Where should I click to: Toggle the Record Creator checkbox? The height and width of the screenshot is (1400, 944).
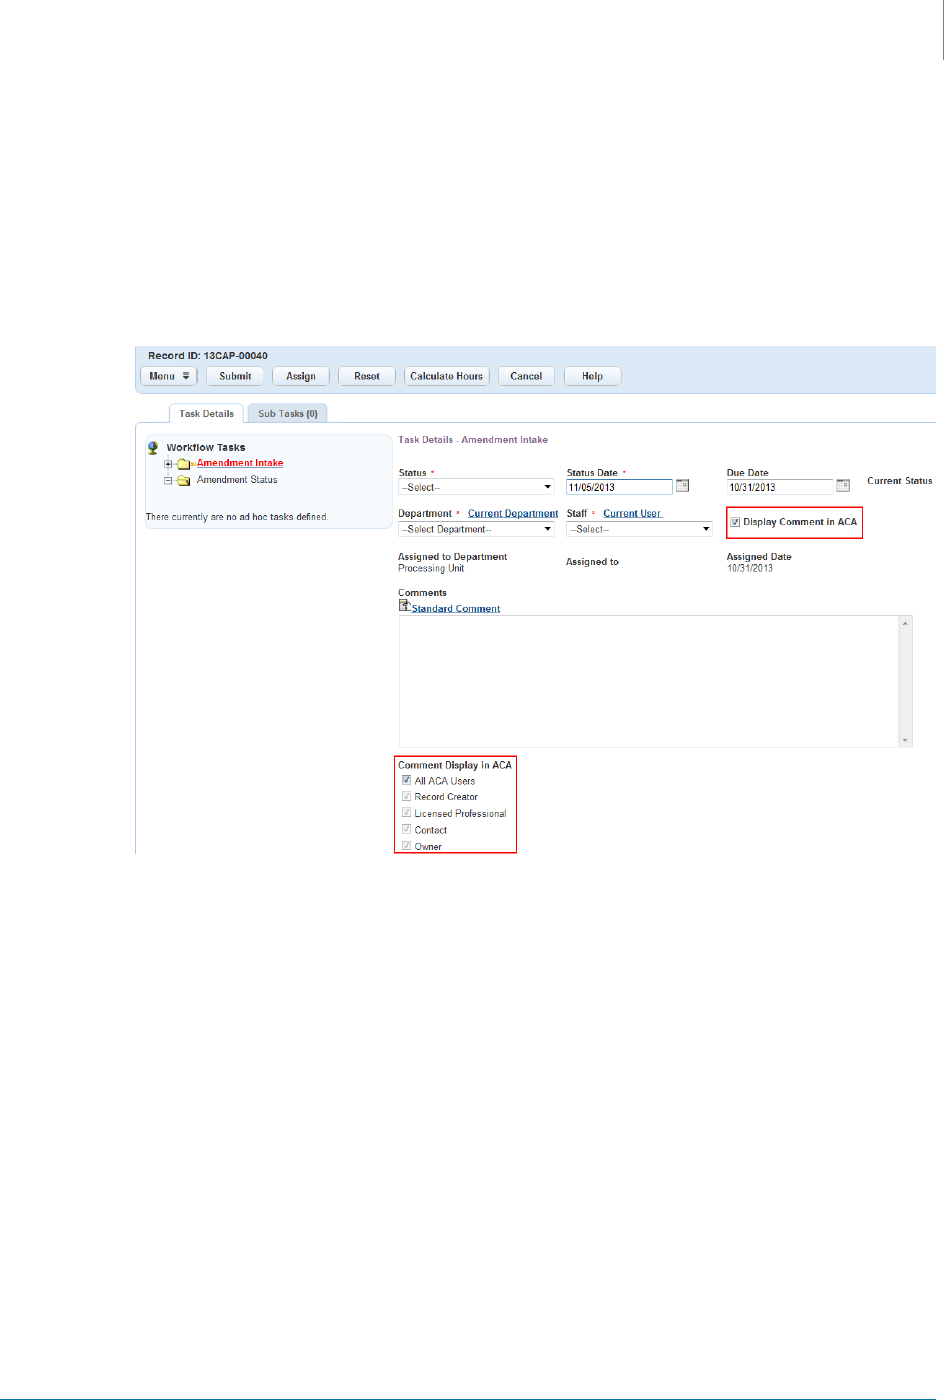(407, 796)
